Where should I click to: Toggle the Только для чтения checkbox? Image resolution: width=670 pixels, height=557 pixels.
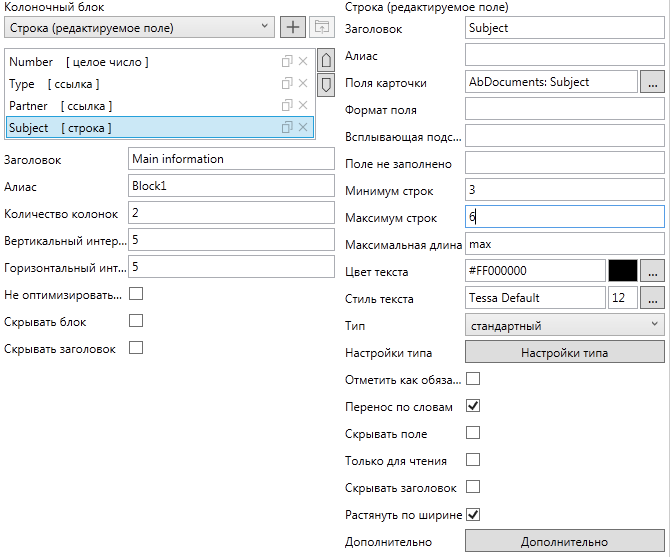[x=473, y=460]
